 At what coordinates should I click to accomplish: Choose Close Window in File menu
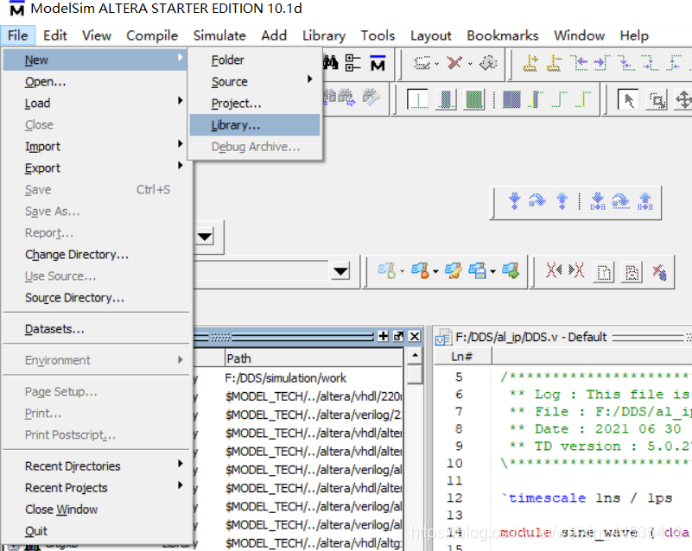click(x=95, y=510)
